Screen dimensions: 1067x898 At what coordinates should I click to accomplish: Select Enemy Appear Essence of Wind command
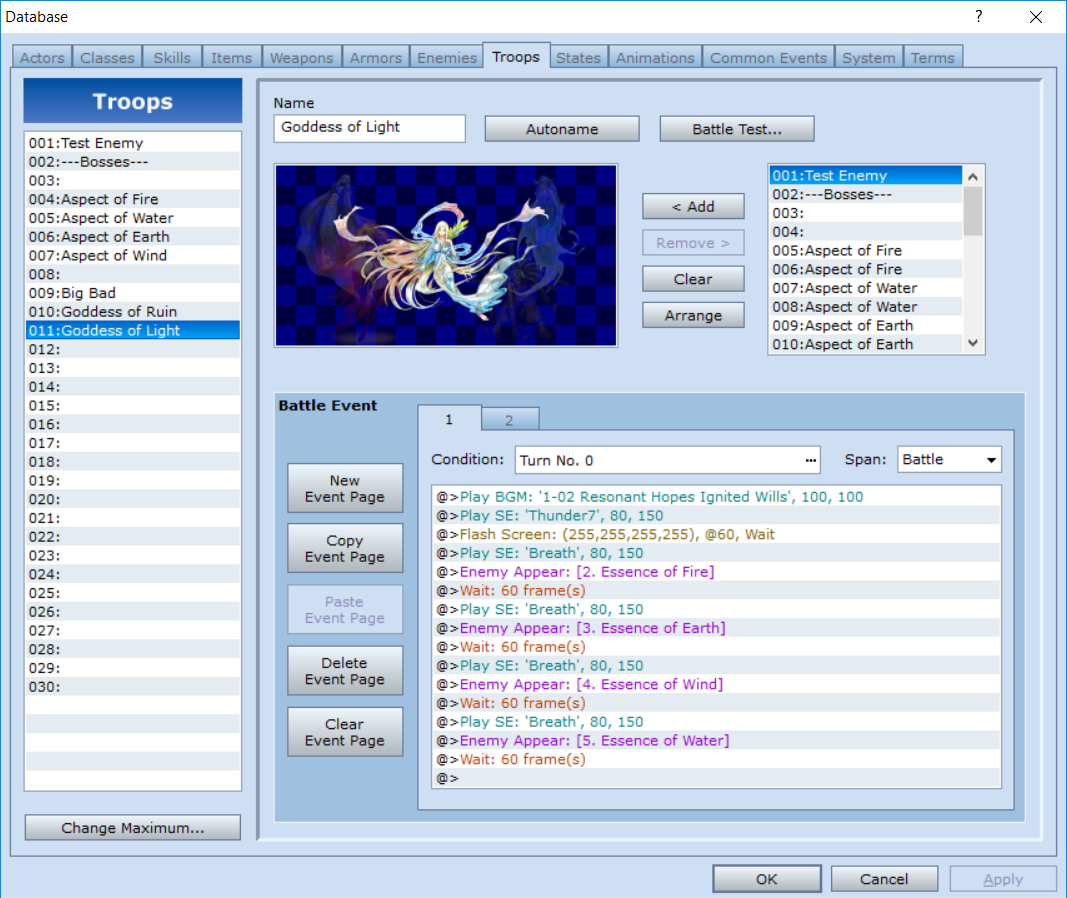tap(717, 684)
